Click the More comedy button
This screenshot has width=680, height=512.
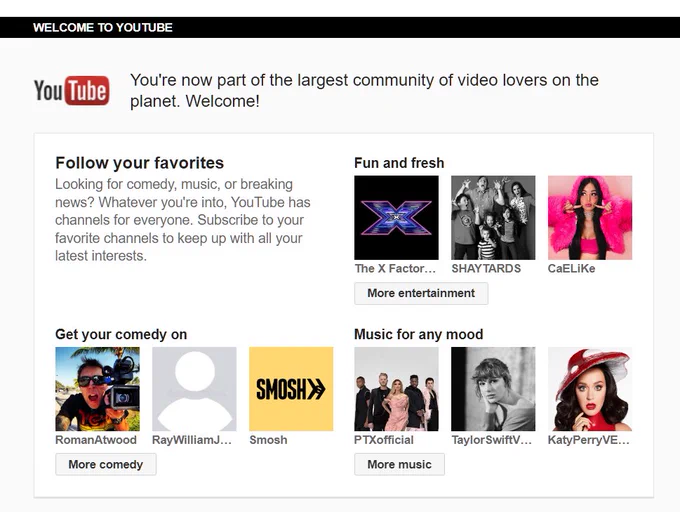tap(106, 465)
